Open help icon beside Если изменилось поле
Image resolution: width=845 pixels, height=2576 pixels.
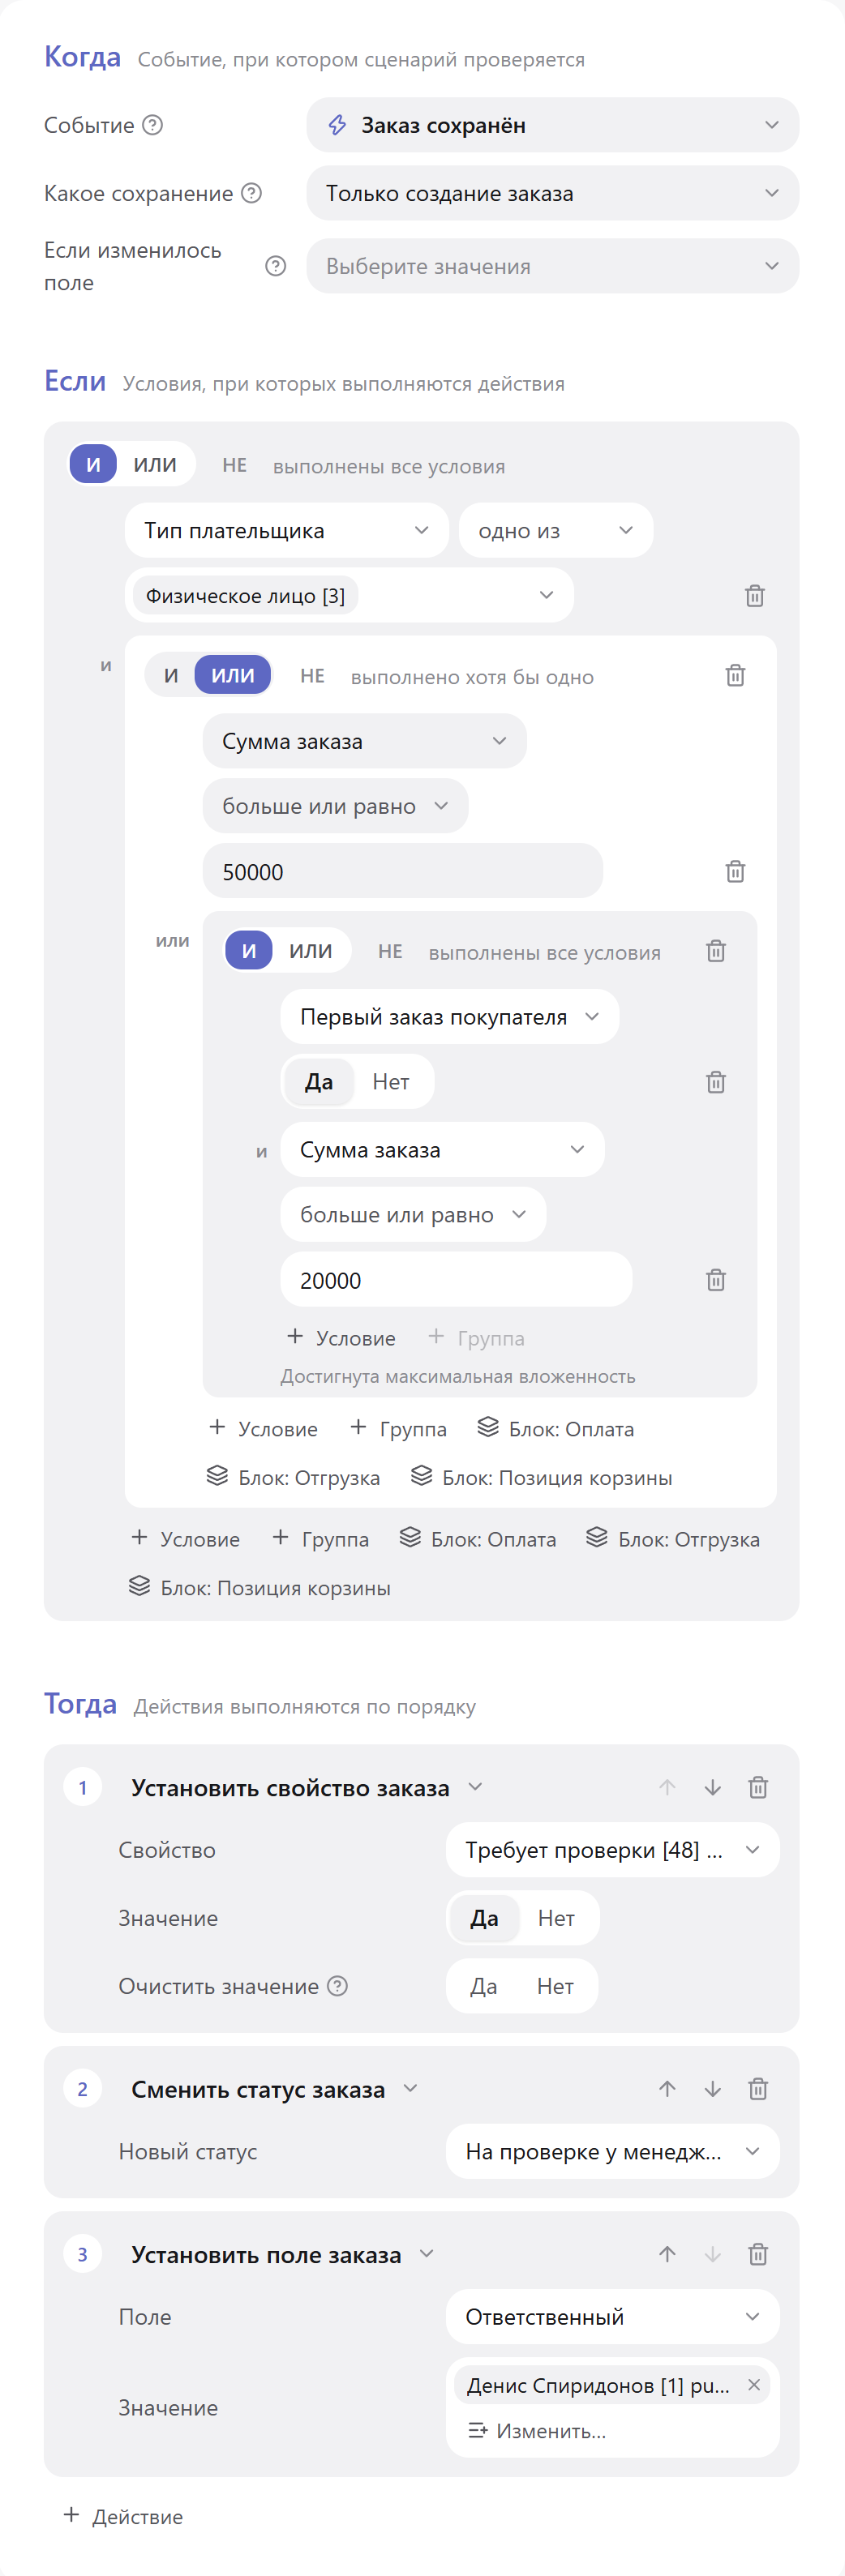pyautogui.click(x=276, y=266)
